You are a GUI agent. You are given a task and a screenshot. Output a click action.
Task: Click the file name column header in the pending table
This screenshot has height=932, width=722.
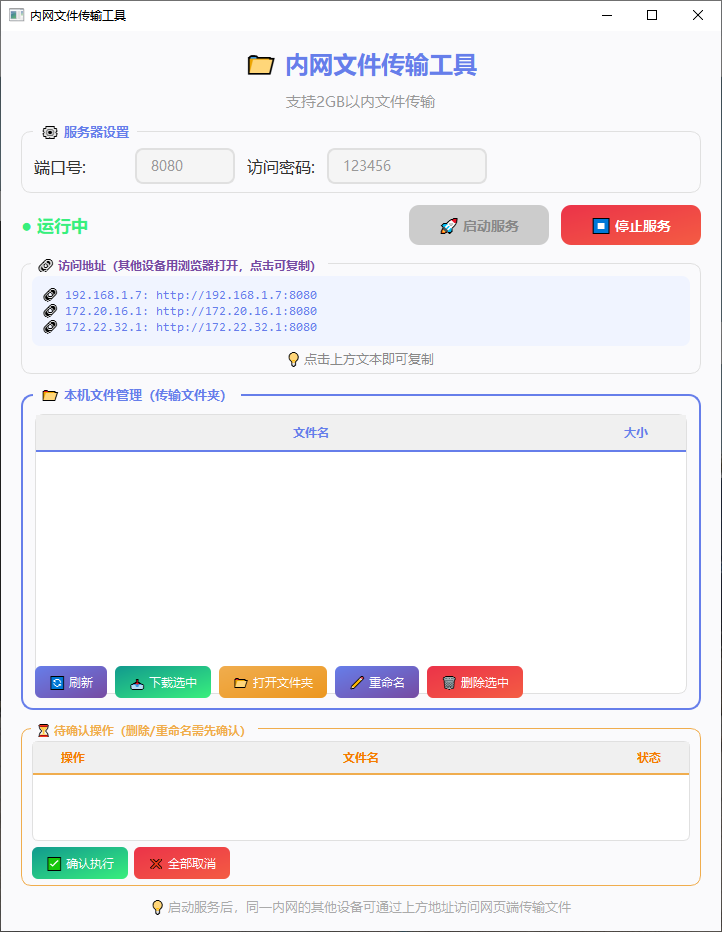tap(361, 758)
